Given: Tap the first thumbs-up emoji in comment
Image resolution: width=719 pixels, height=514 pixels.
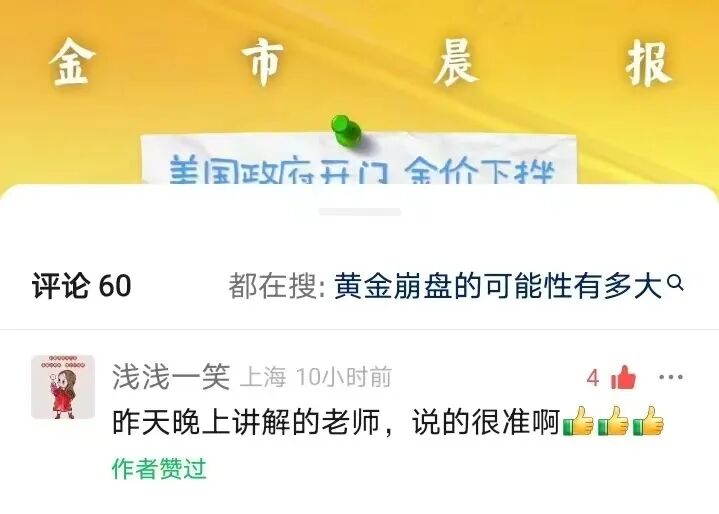Looking at the screenshot, I should click(578, 421).
